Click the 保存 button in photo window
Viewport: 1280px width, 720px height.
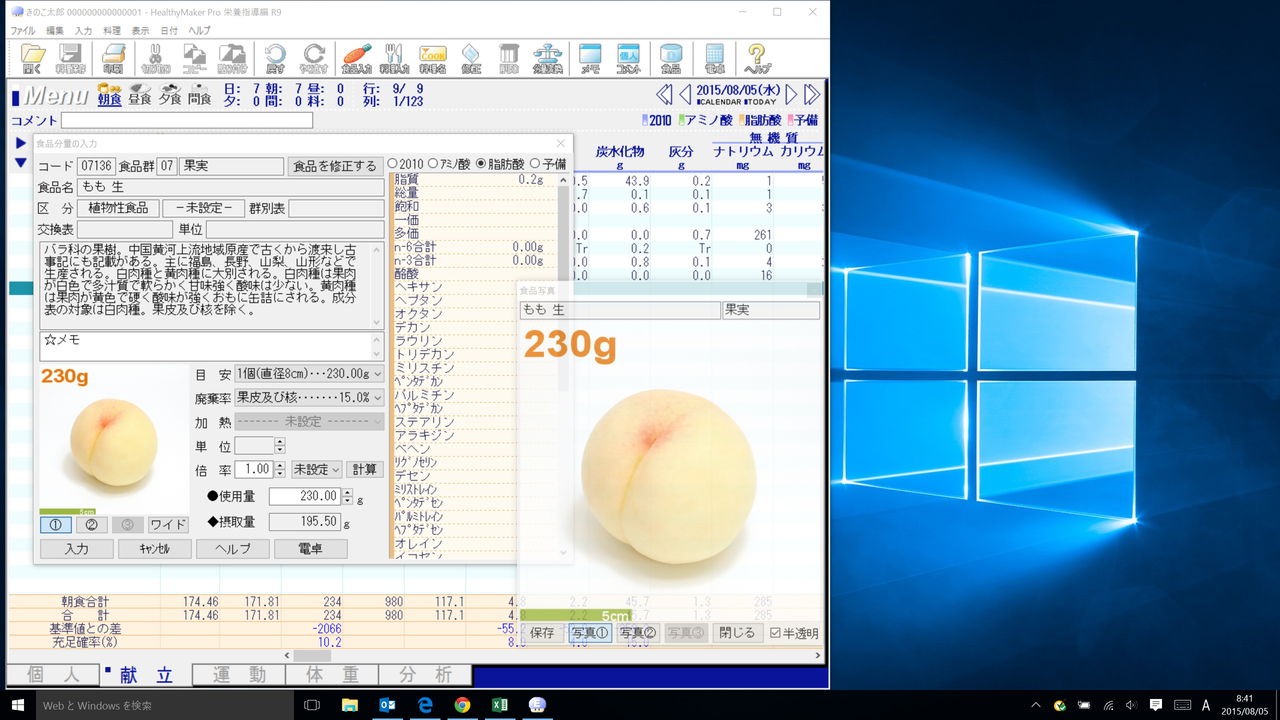(542, 633)
